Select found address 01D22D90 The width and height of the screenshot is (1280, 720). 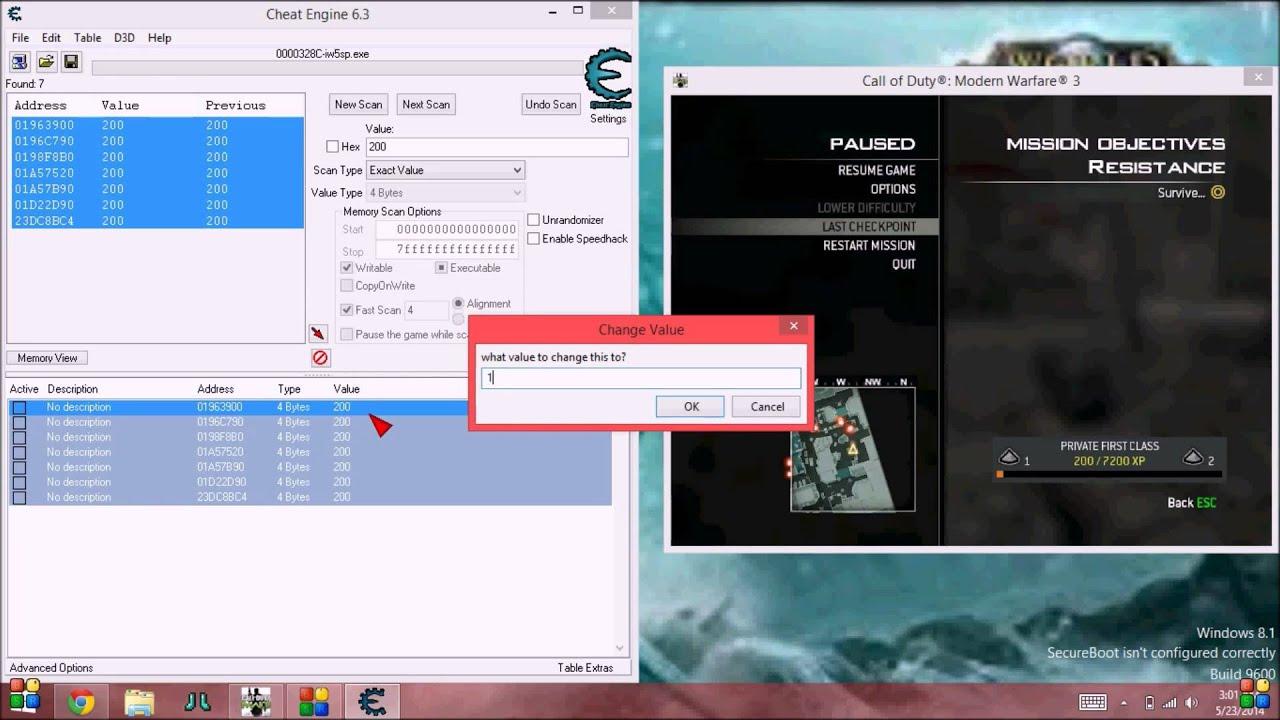pyautogui.click(x=157, y=205)
